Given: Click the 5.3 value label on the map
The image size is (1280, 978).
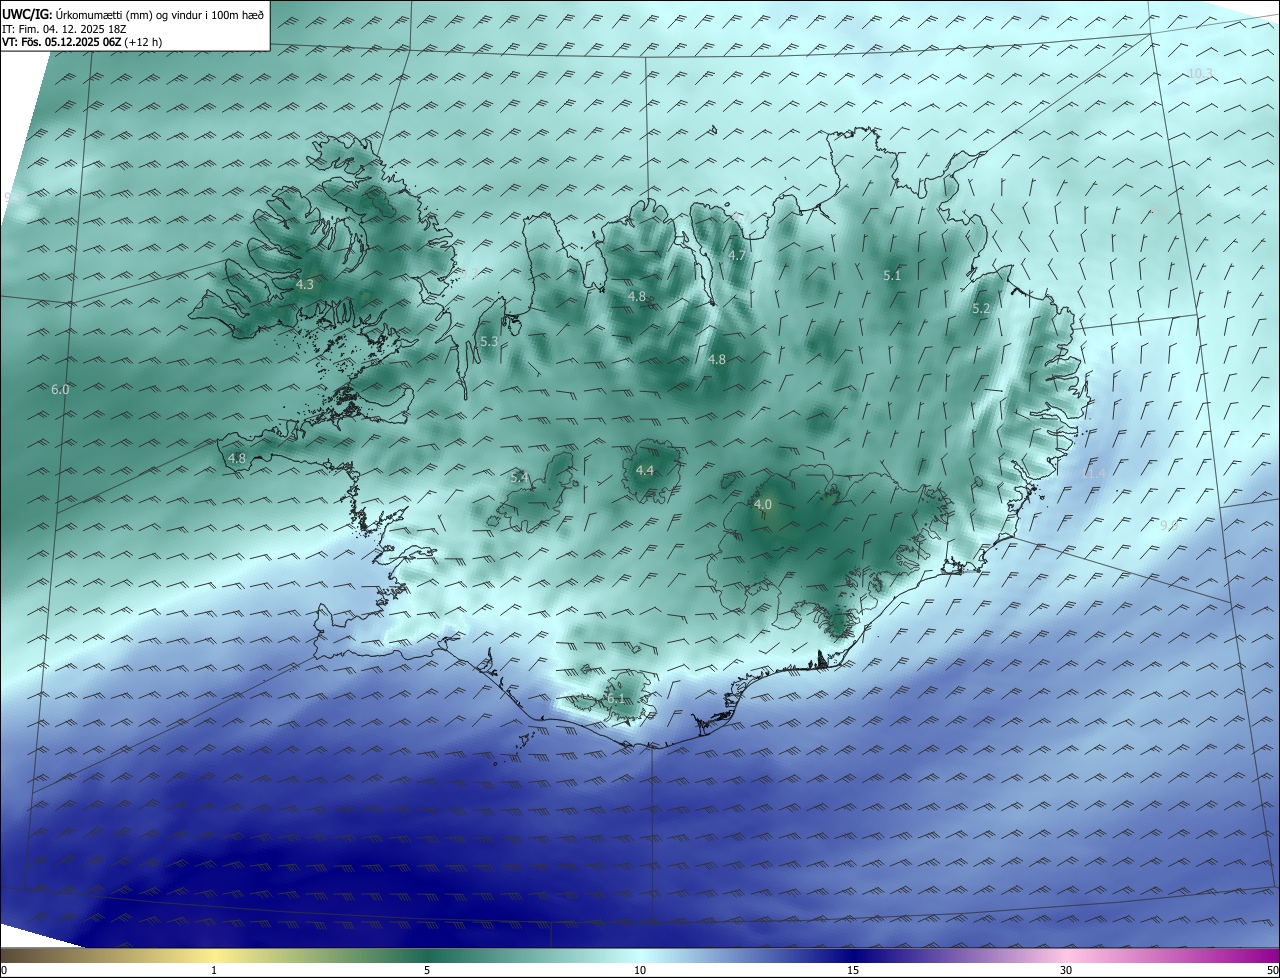Looking at the screenshot, I should click(489, 342).
